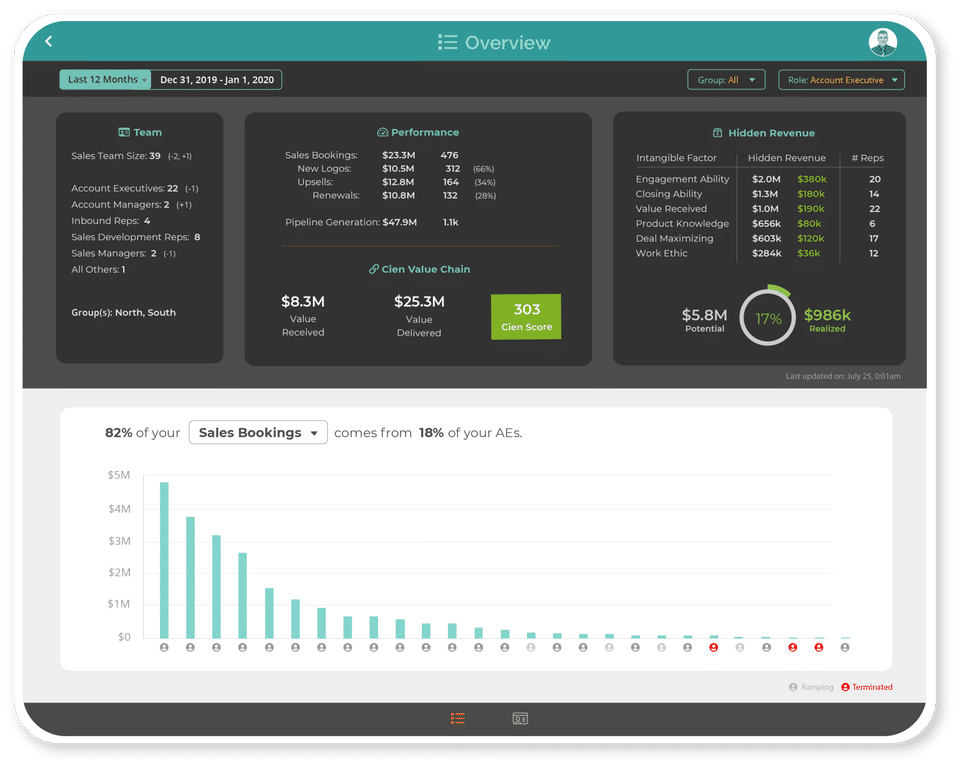This screenshot has width=960, height=767.
Task: Click Account Managers: 2
Action: click(120, 204)
